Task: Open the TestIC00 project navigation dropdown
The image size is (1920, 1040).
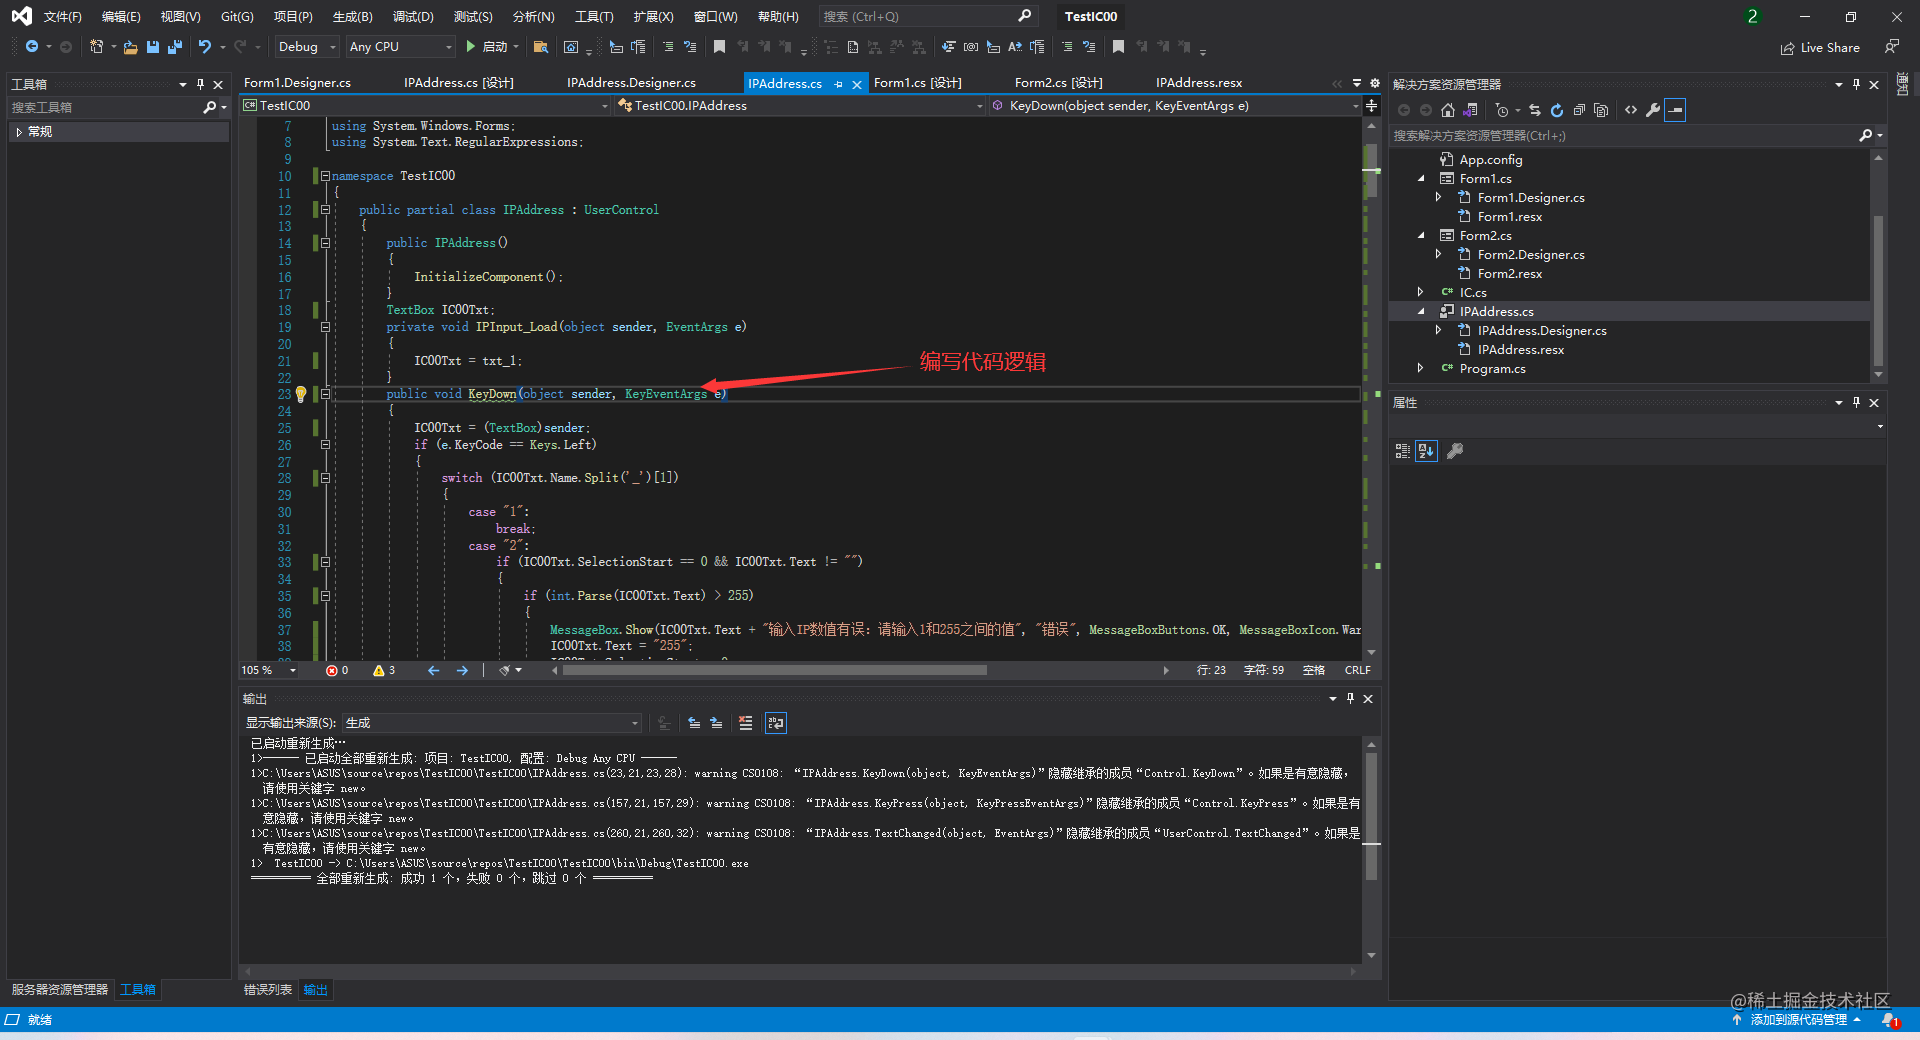Action: pyautogui.click(x=425, y=106)
